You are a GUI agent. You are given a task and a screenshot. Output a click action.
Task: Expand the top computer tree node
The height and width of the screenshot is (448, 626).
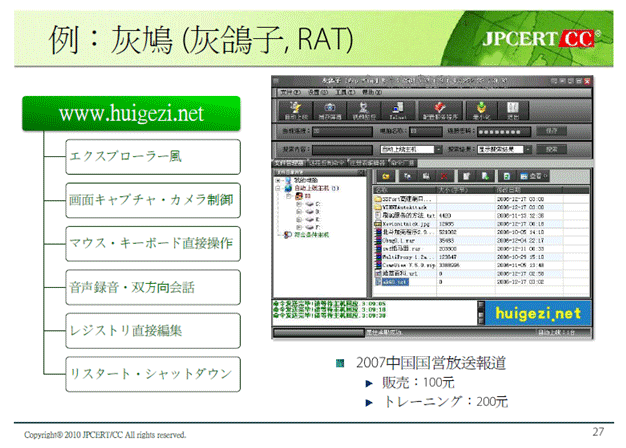click(x=278, y=180)
